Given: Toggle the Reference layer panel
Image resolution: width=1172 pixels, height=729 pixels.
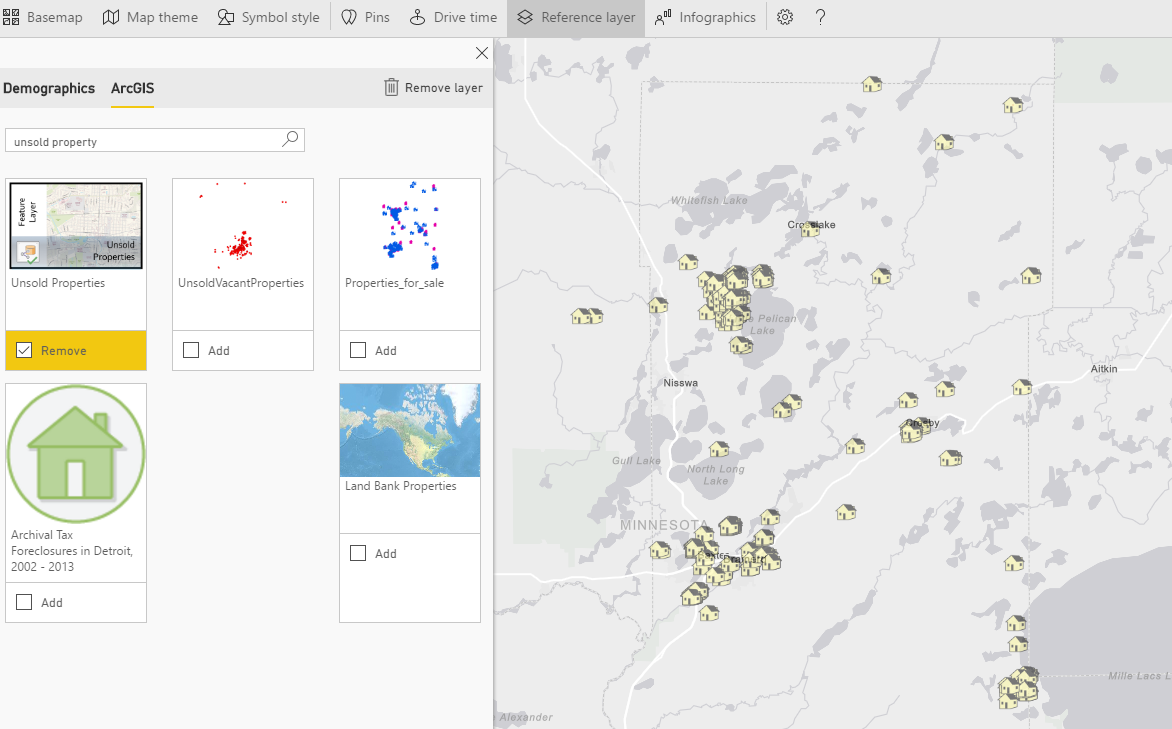Looking at the screenshot, I should pos(576,17).
